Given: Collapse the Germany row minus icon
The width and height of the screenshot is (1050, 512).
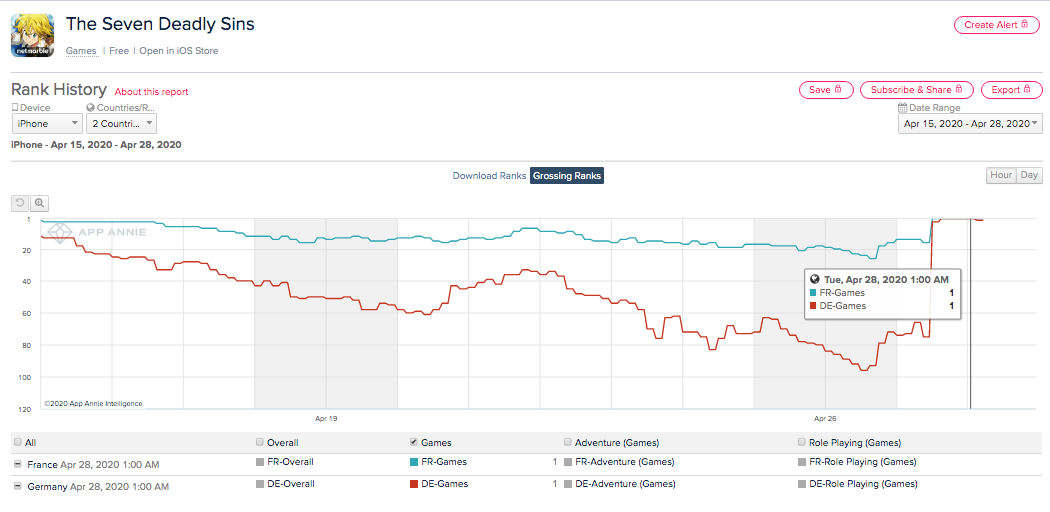Looking at the screenshot, I should 16,487.
